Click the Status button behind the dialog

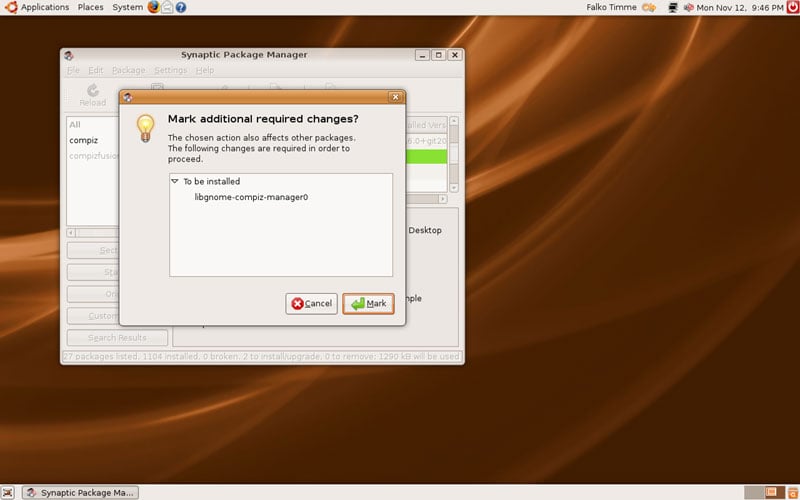coord(93,272)
